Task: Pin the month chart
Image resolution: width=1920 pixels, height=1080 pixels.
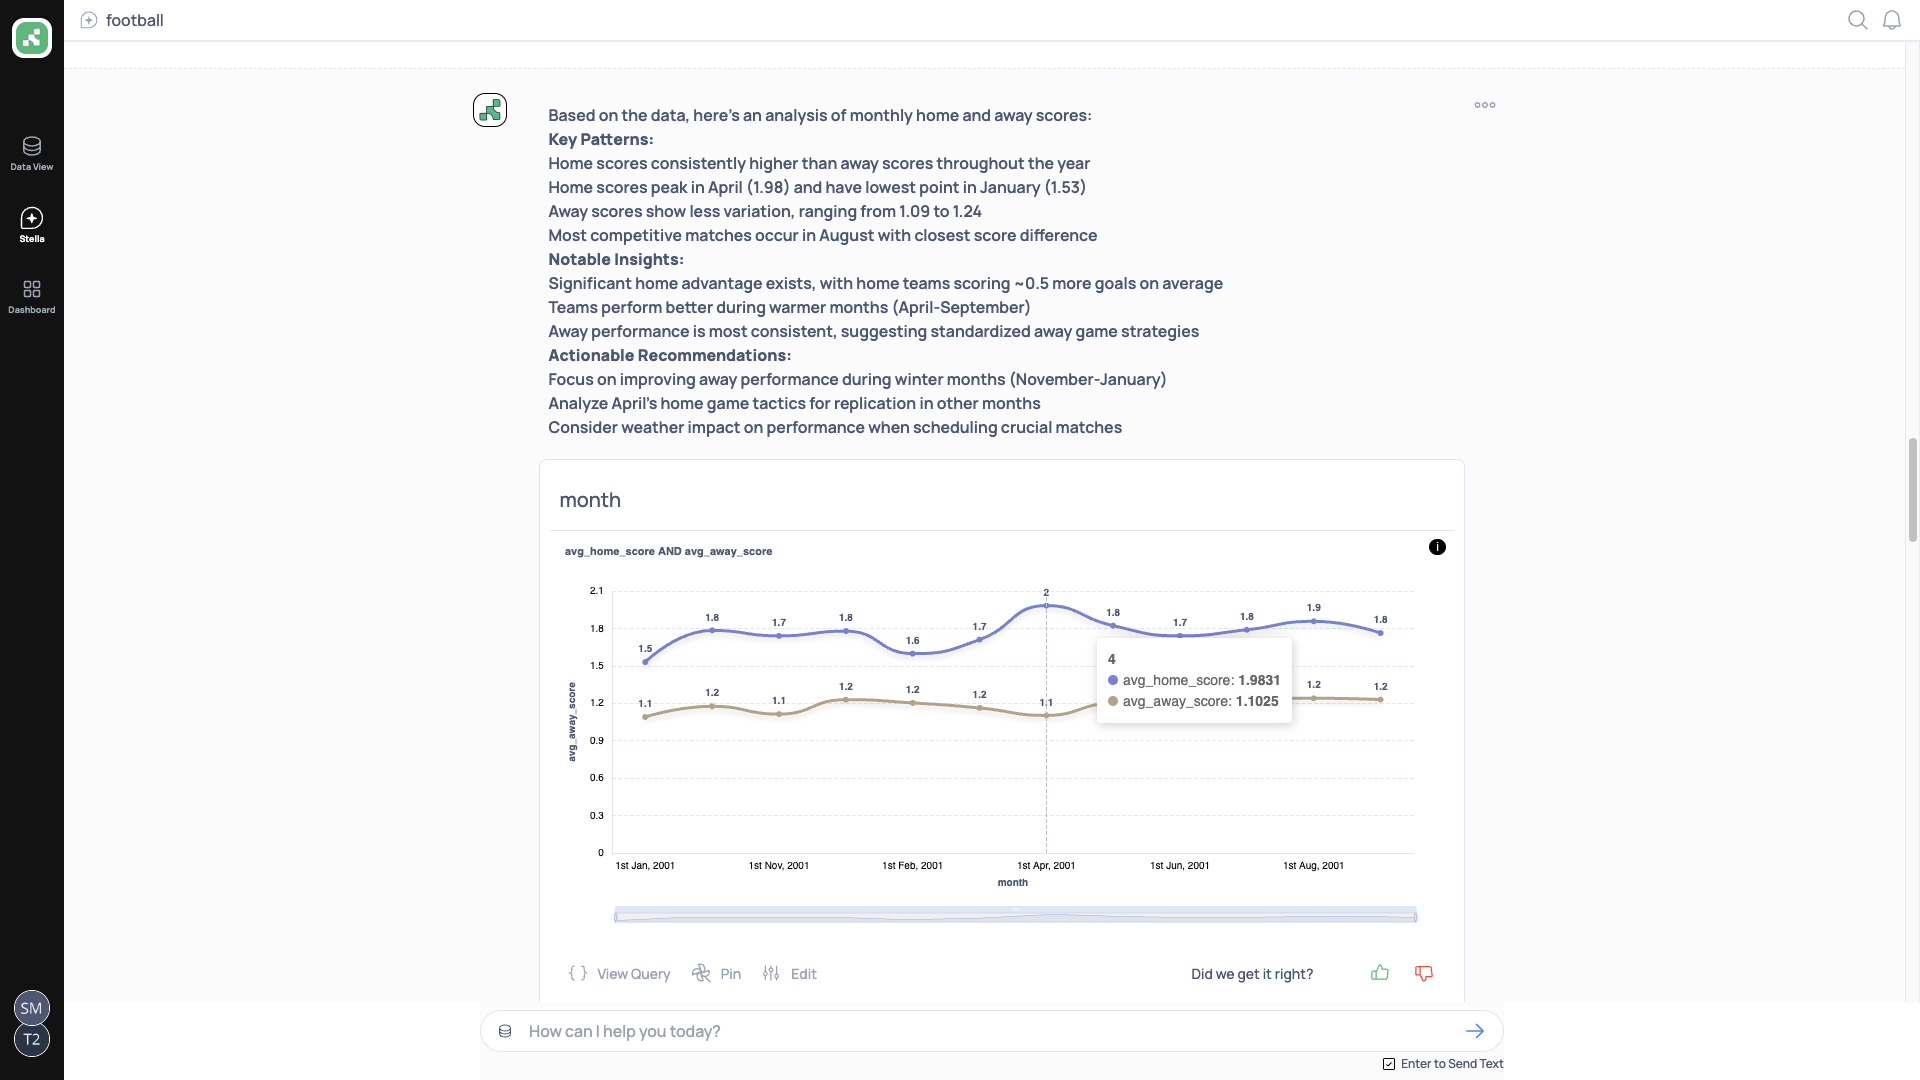Action: (717, 974)
